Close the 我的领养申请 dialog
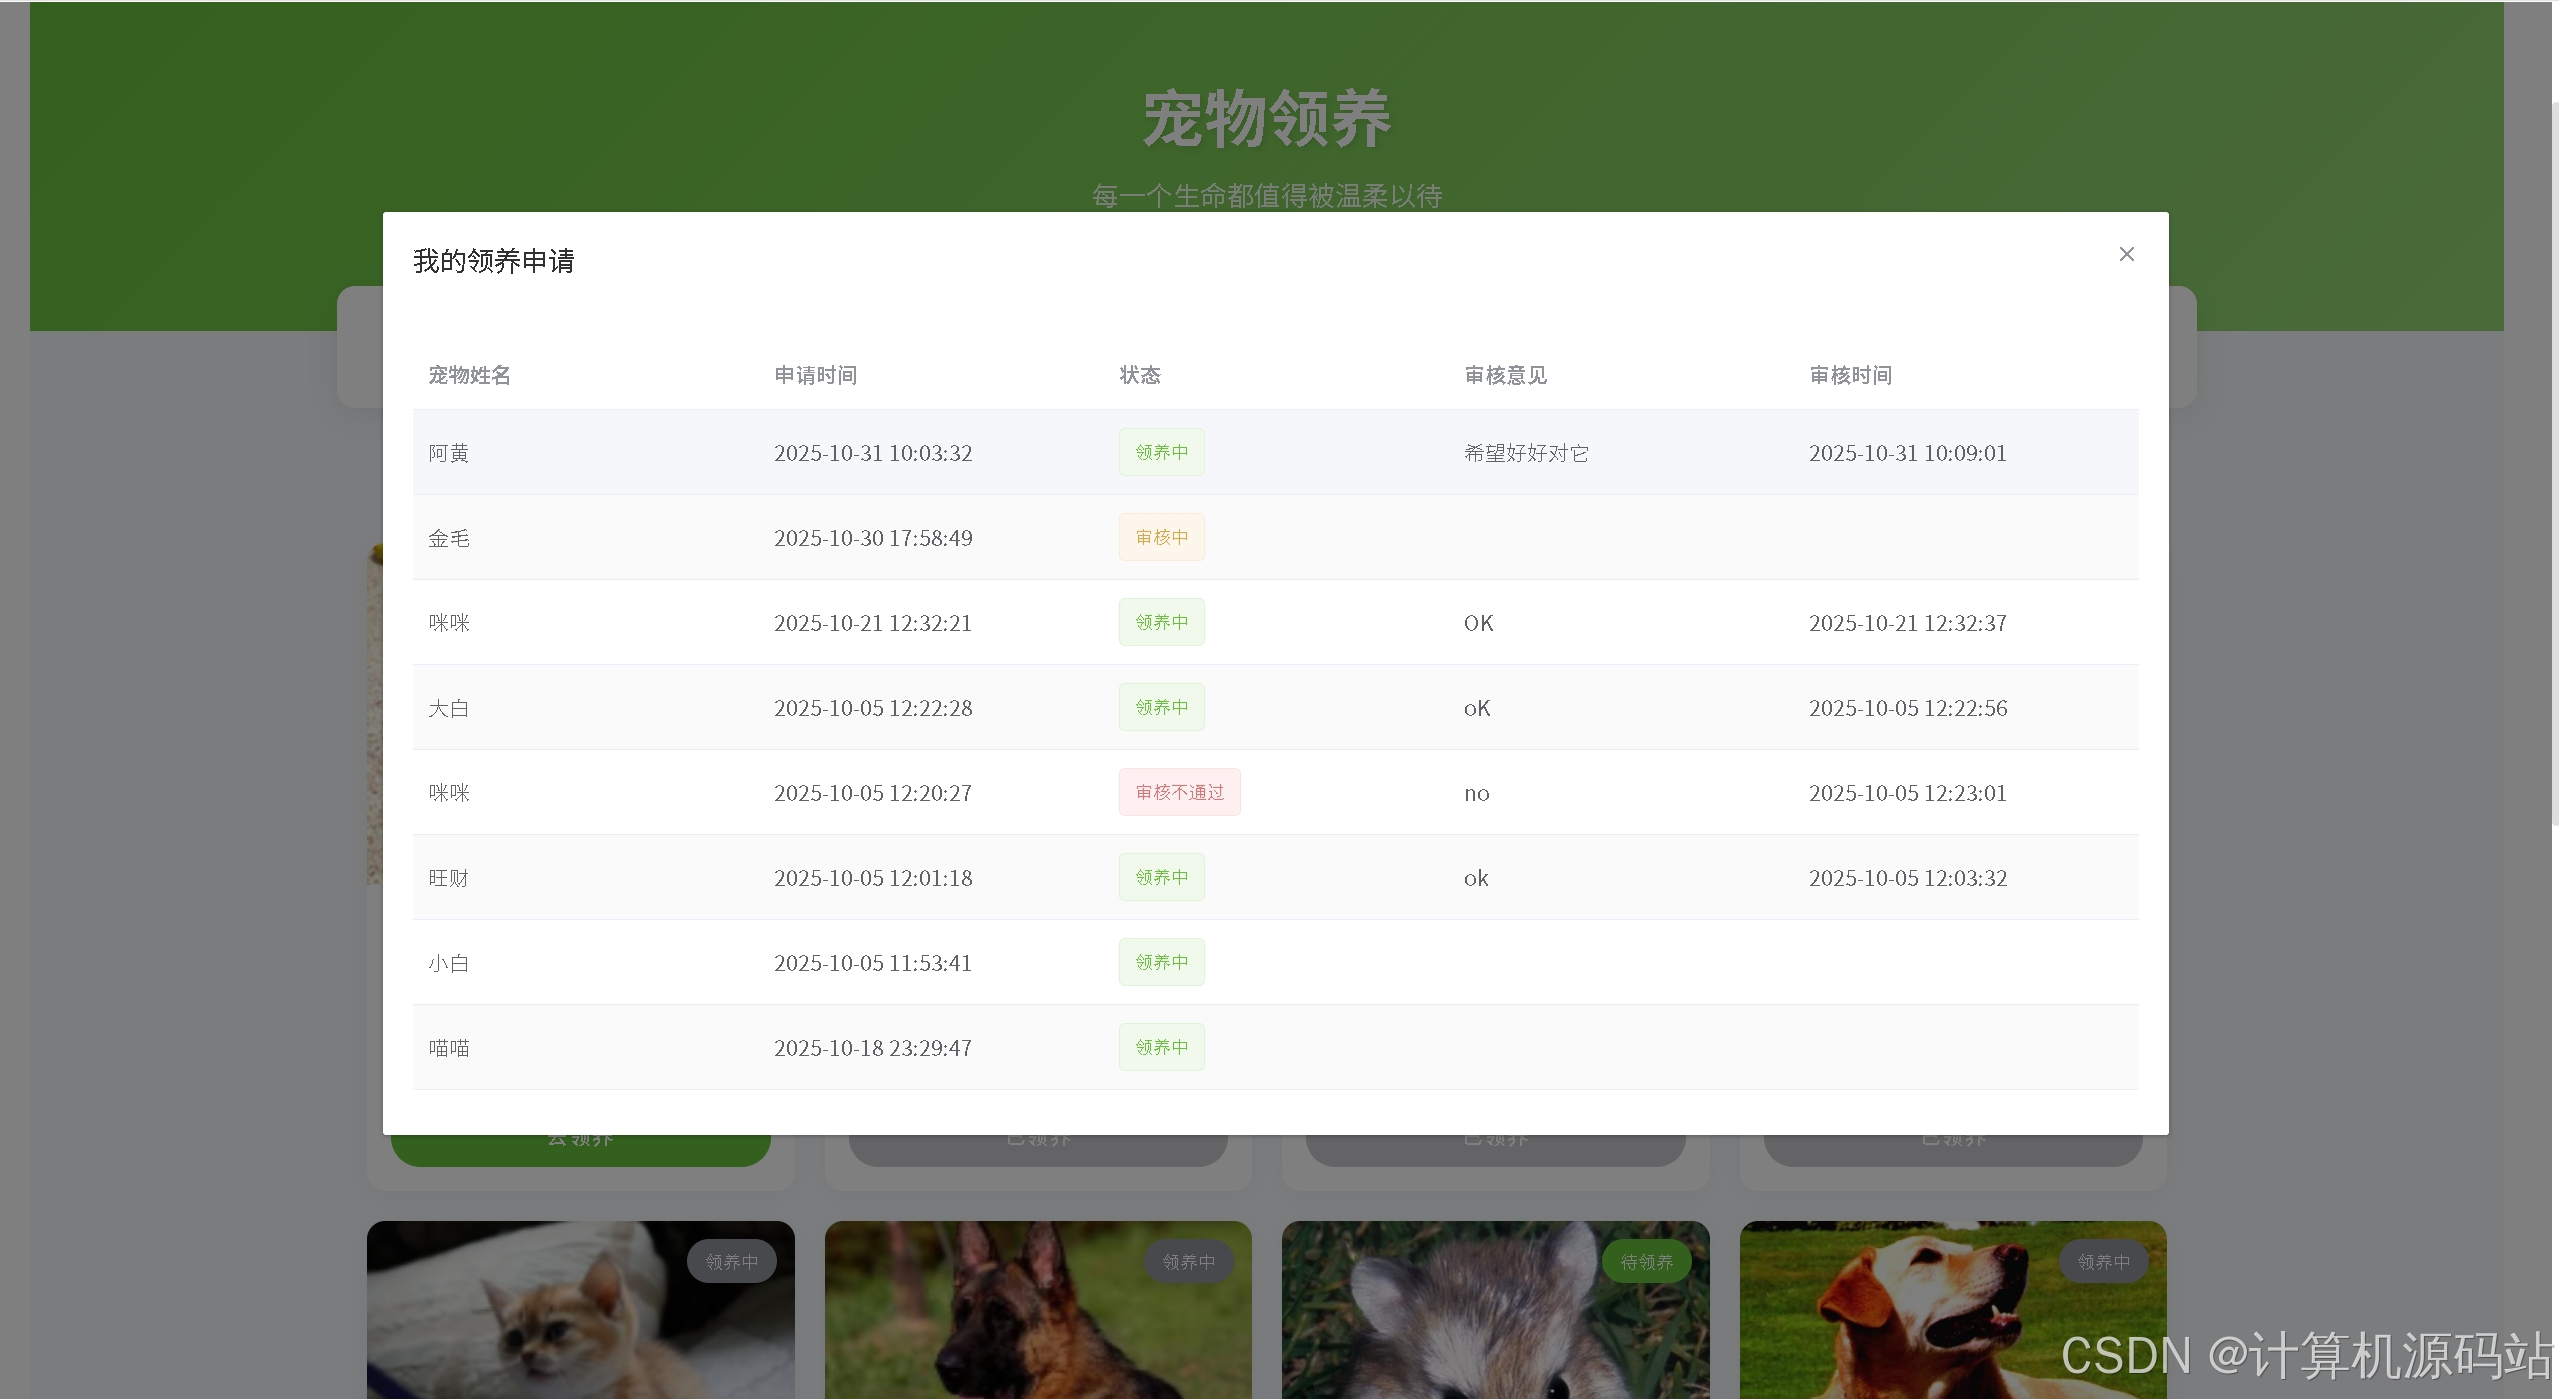Image resolution: width=2559 pixels, height=1399 pixels. tap(2126, 254)
